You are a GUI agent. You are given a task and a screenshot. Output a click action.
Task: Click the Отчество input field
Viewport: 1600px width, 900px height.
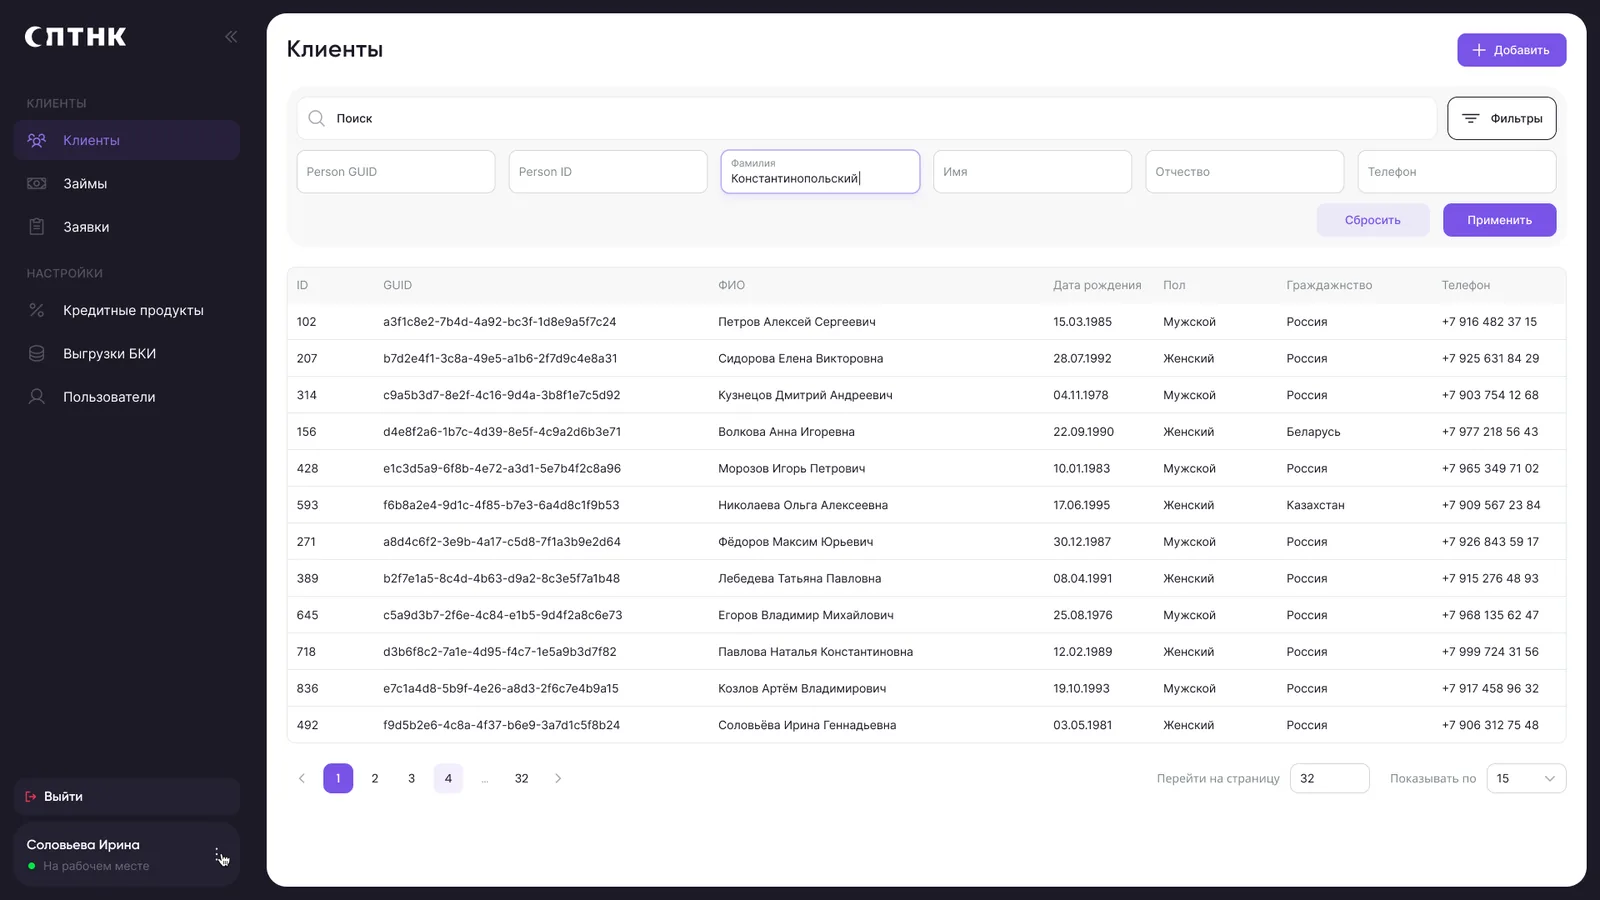[1244, 172]
